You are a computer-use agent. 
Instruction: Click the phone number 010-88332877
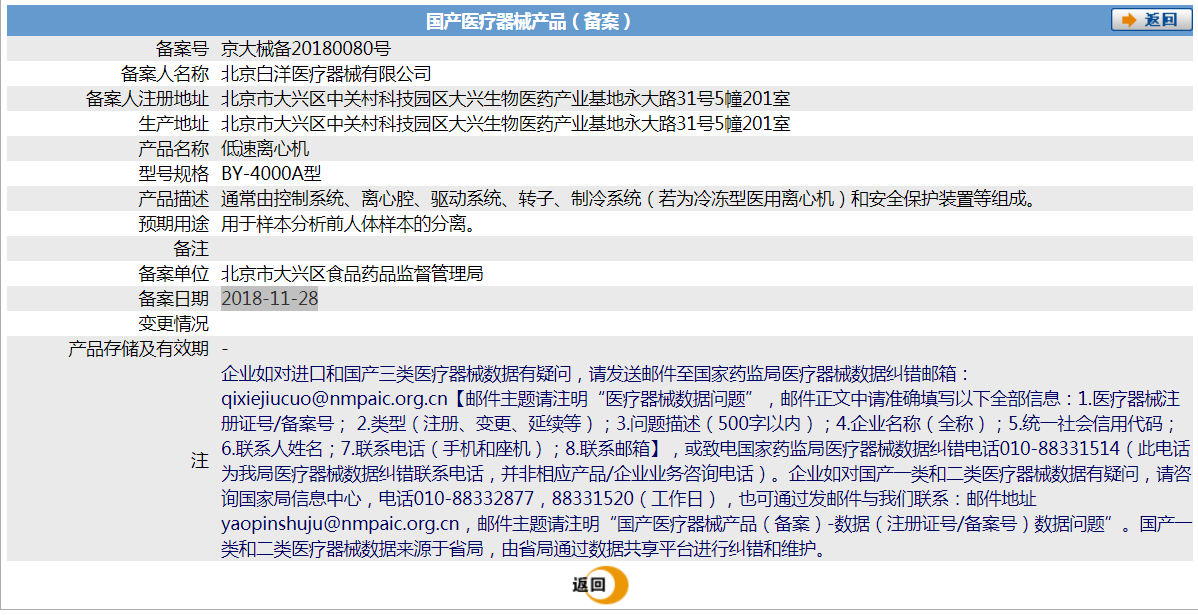pyautogui.click(x=474, y=499)
